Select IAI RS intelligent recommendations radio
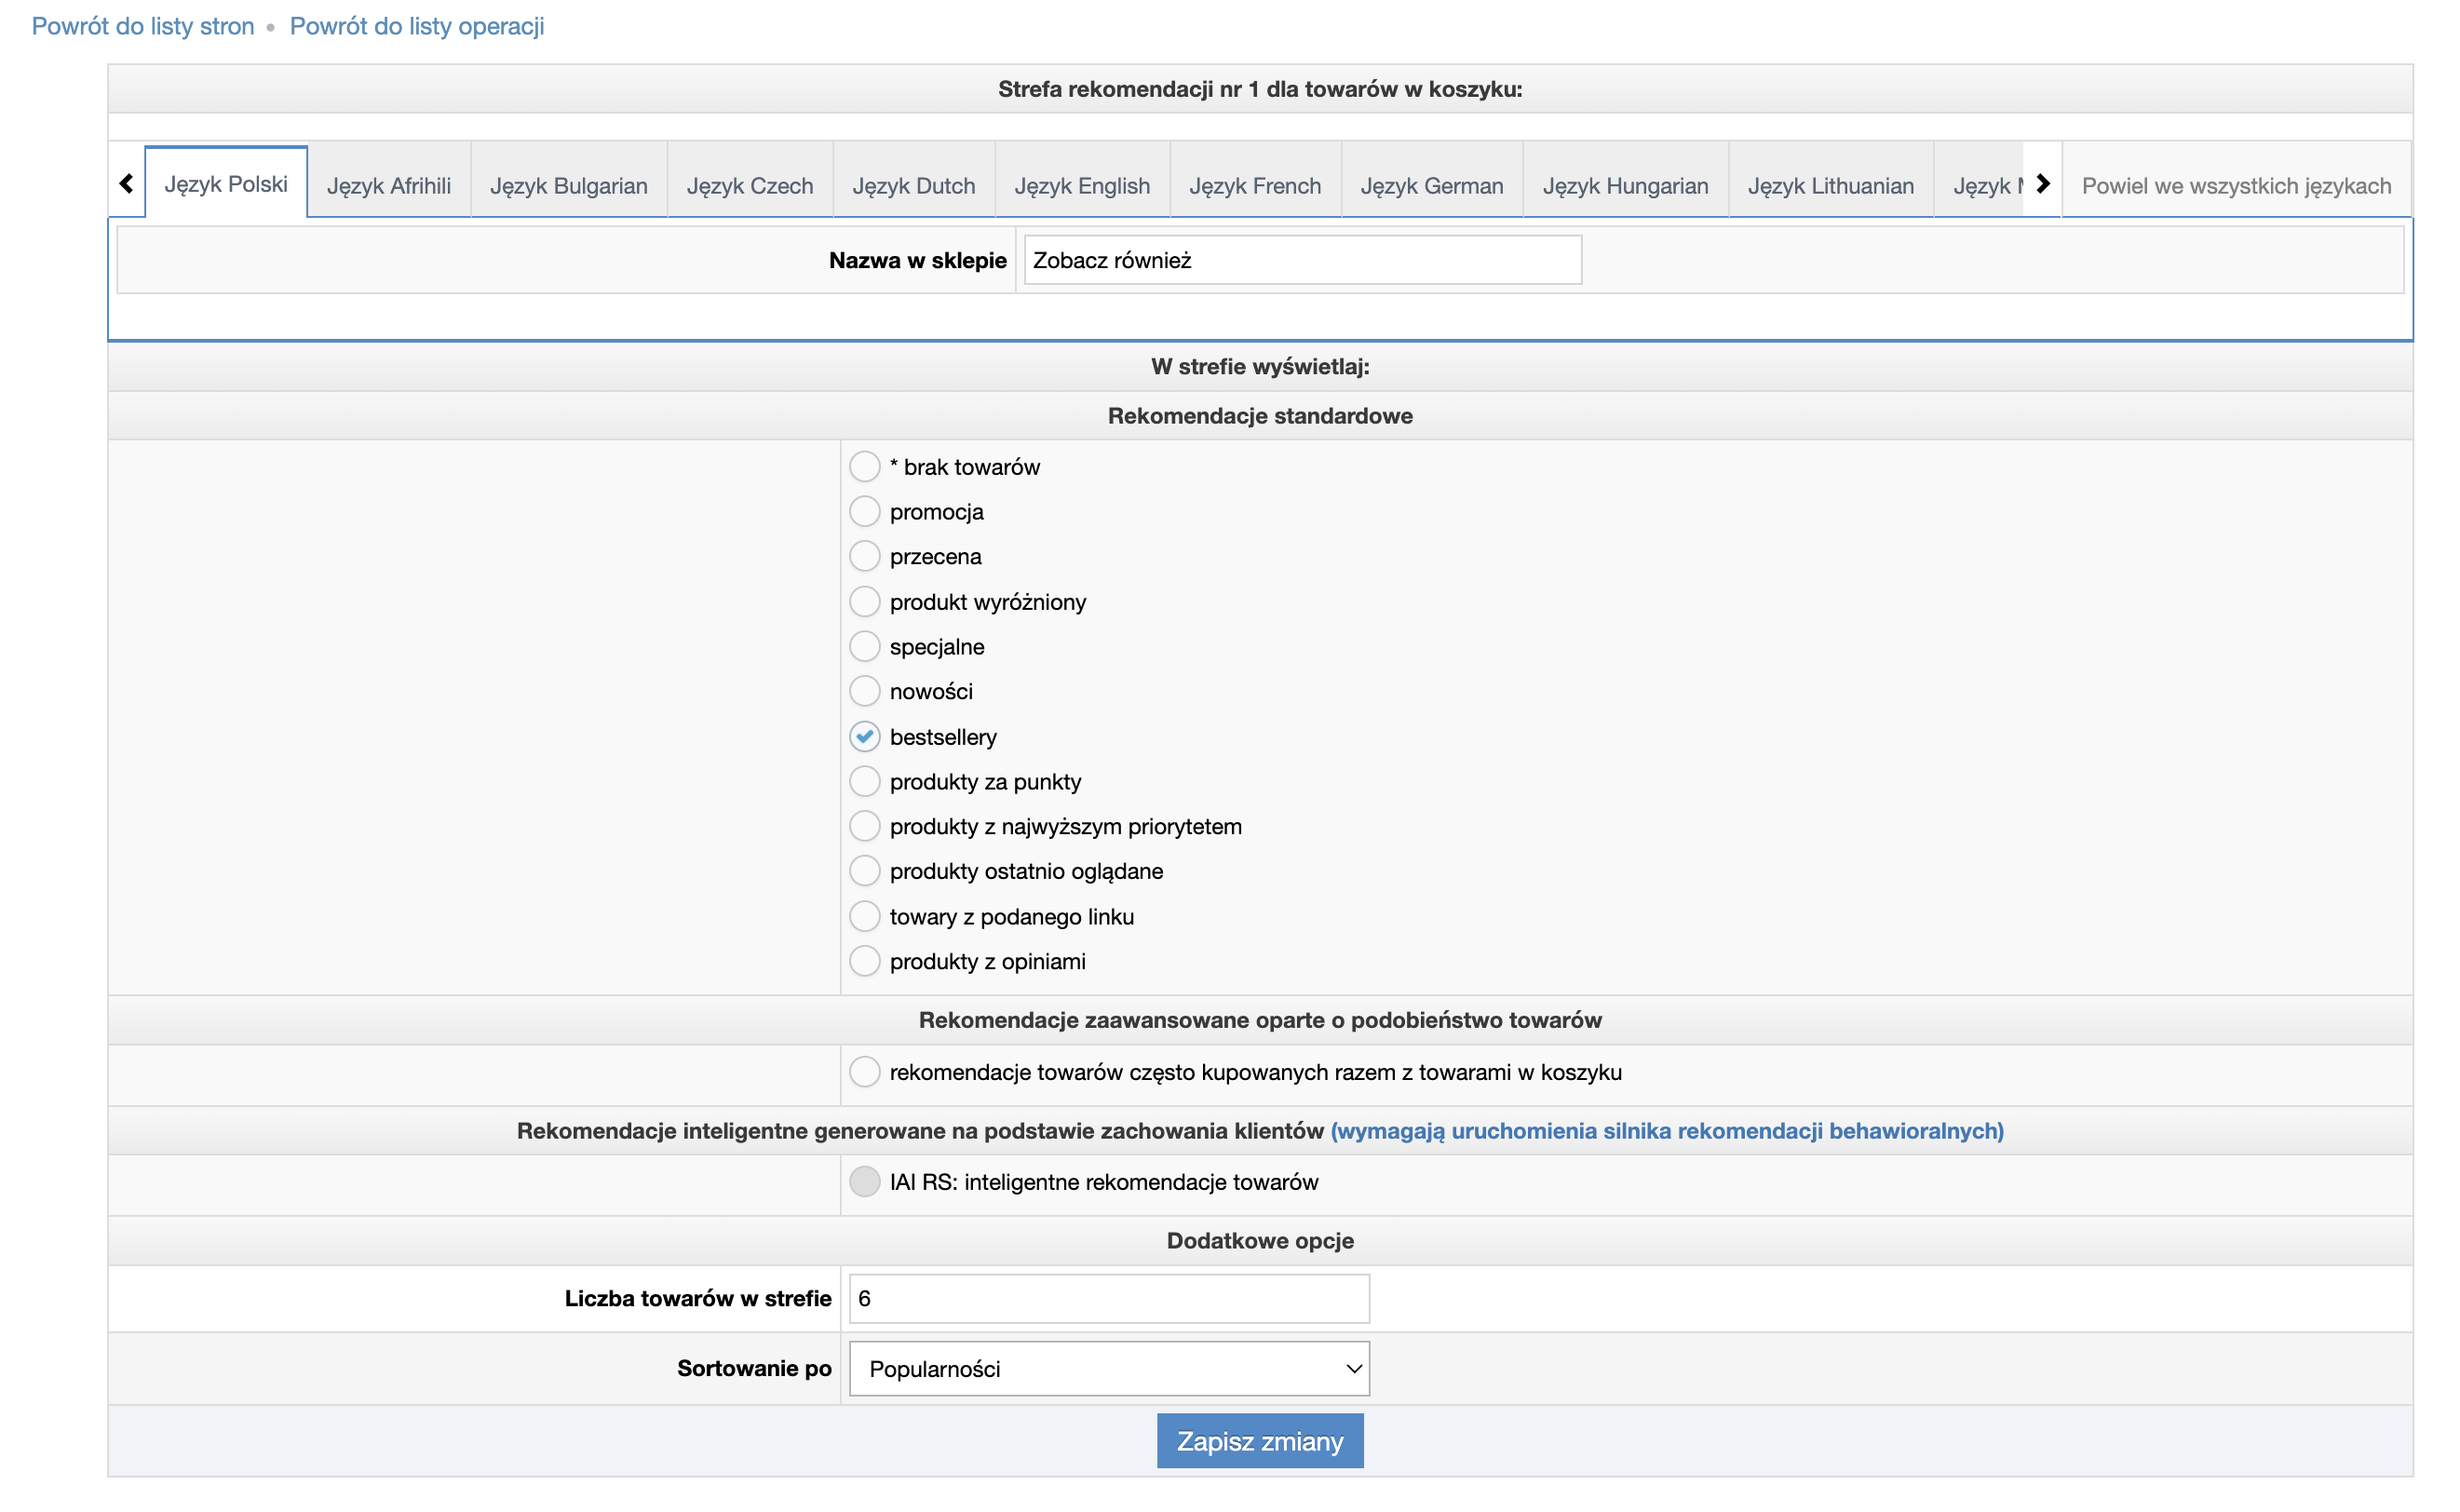Image resolution: width=2460 pixels, height=1512 pixels. (x=864, y=1182)
